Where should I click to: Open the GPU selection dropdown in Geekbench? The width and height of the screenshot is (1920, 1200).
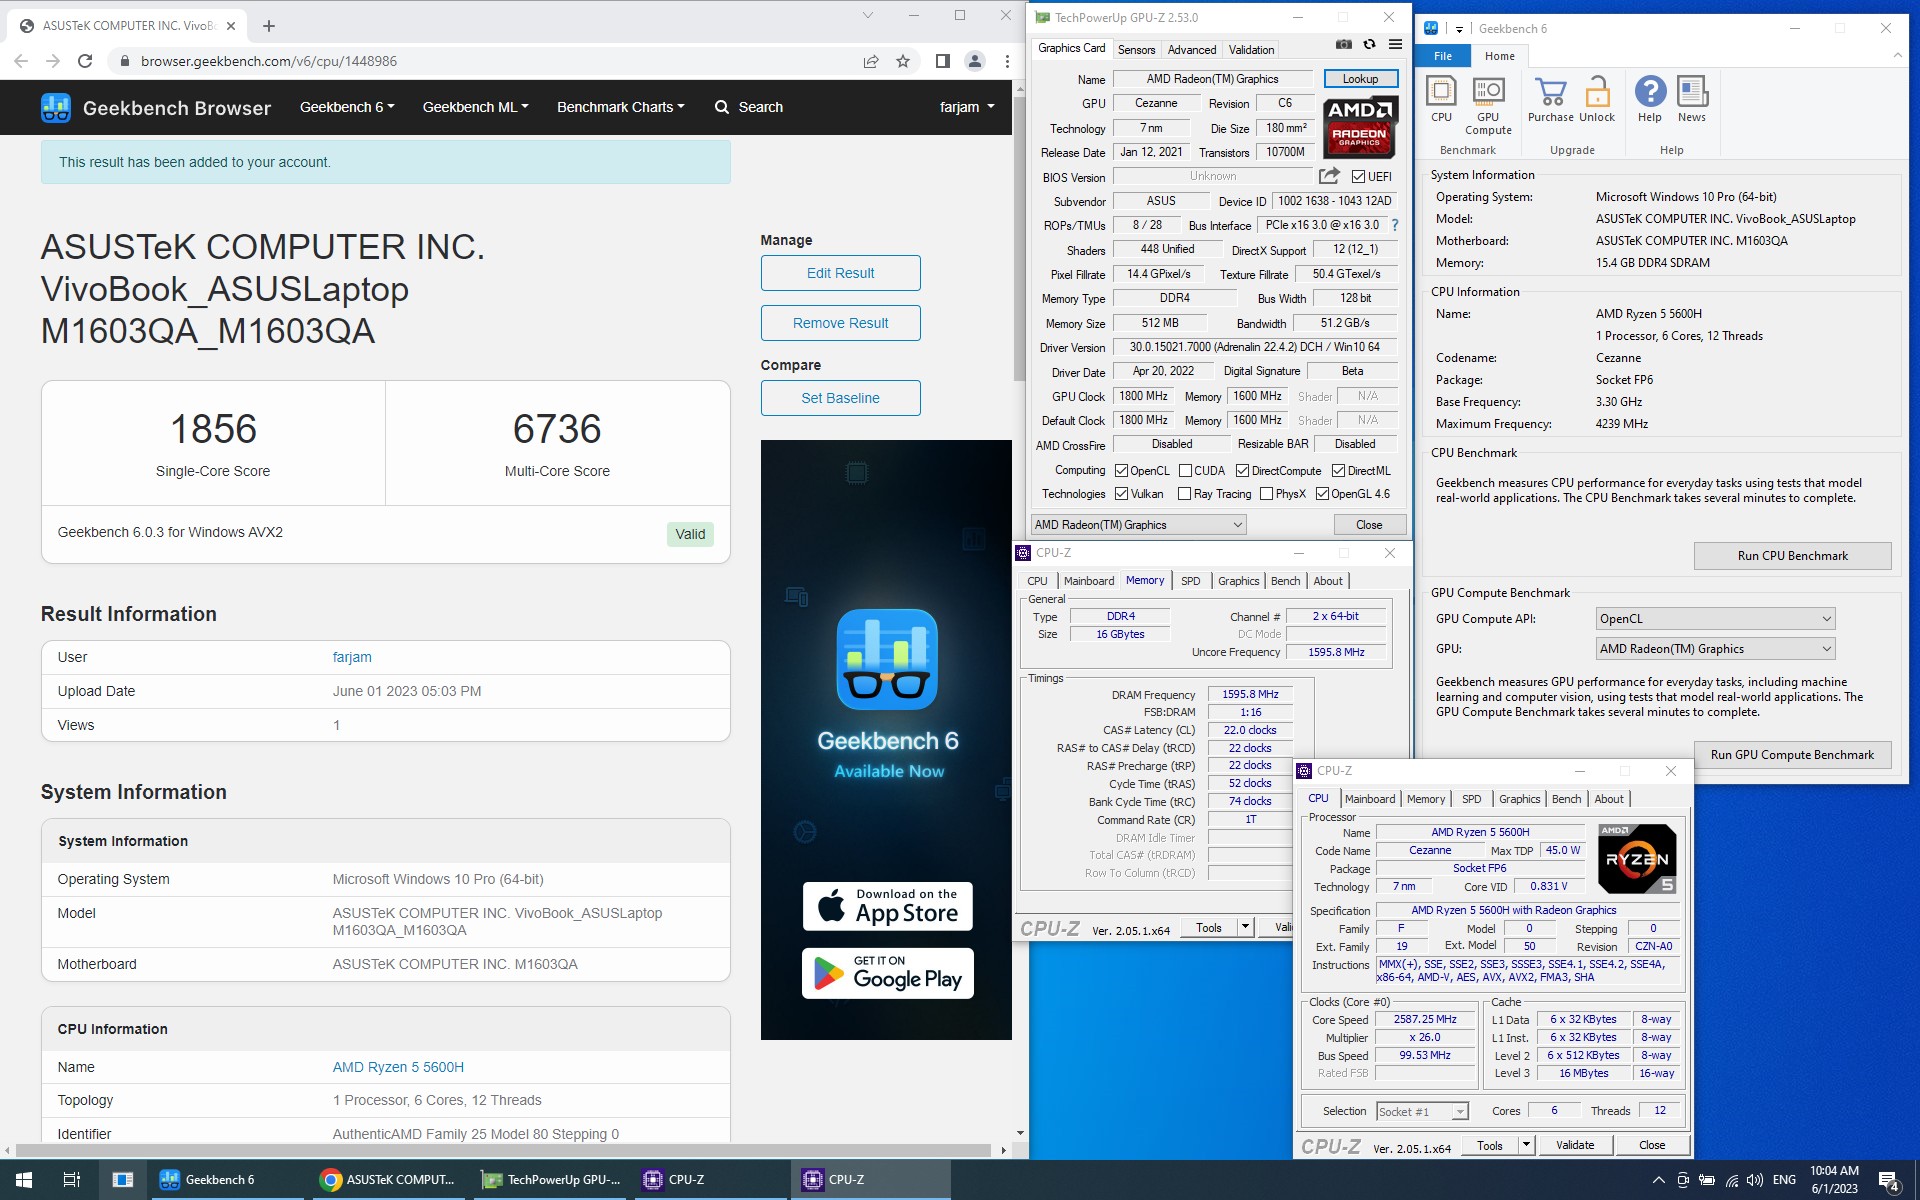click(x=1715, y=649)
